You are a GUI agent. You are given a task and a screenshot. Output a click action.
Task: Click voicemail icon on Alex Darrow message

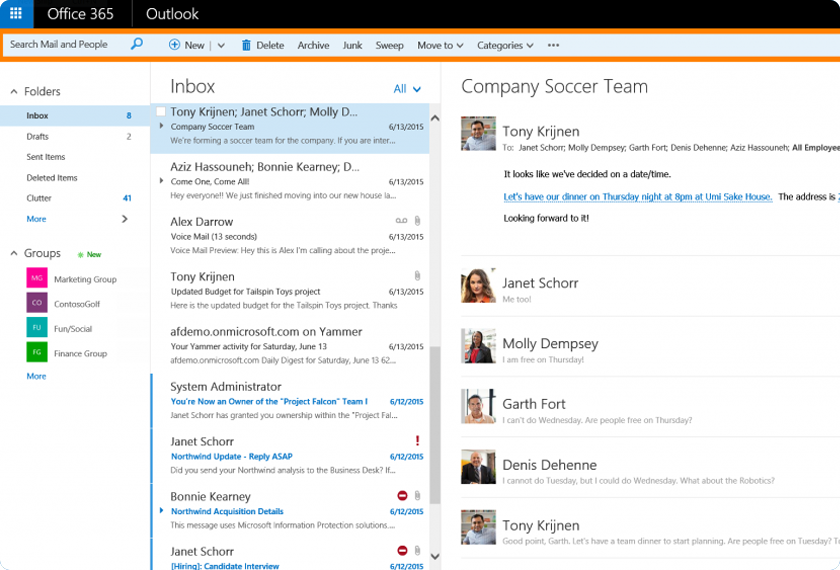(401, 221)
